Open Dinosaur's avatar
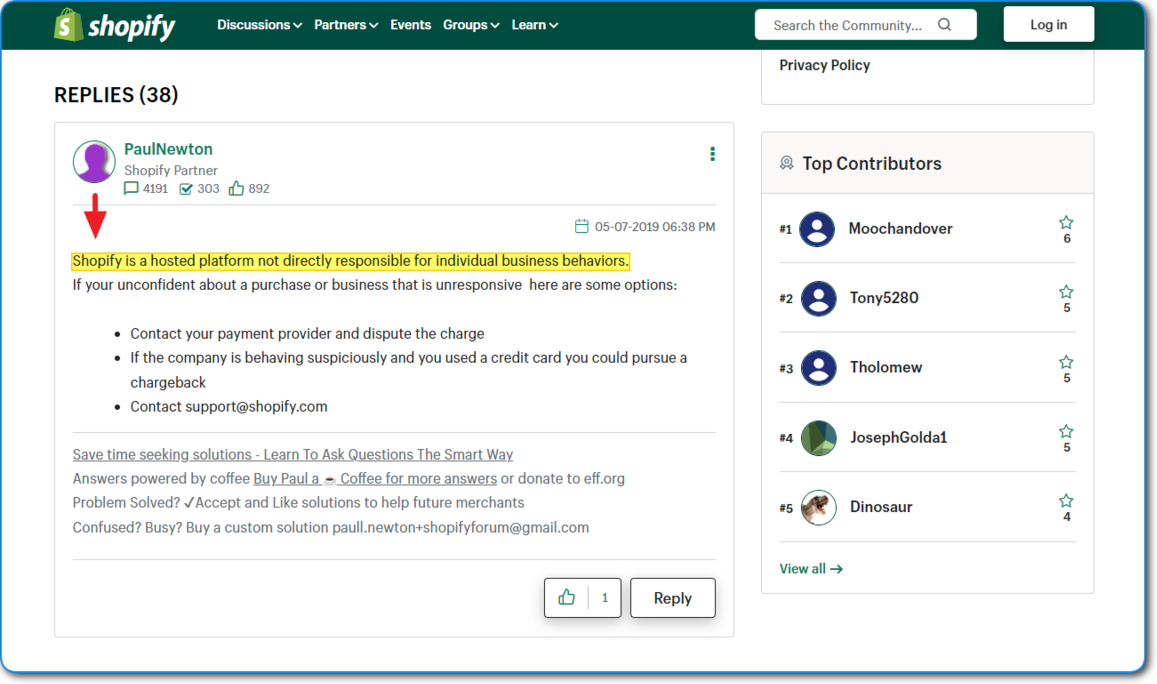This screenshot has width=1157, height=684. coord(818,507)
